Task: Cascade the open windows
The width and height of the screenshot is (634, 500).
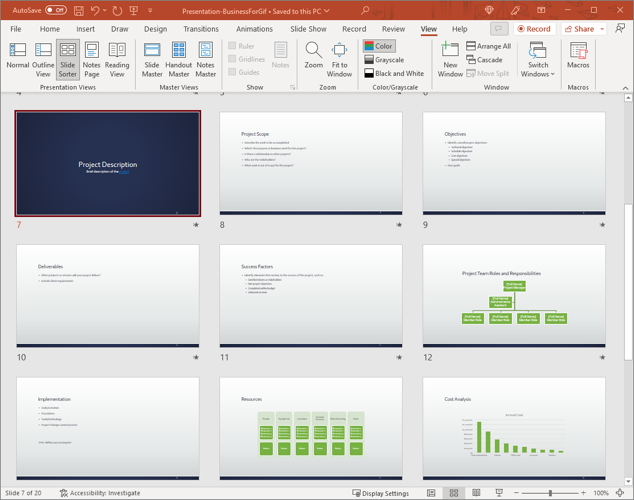Action: pyautogui.click(x=484, y=60)
